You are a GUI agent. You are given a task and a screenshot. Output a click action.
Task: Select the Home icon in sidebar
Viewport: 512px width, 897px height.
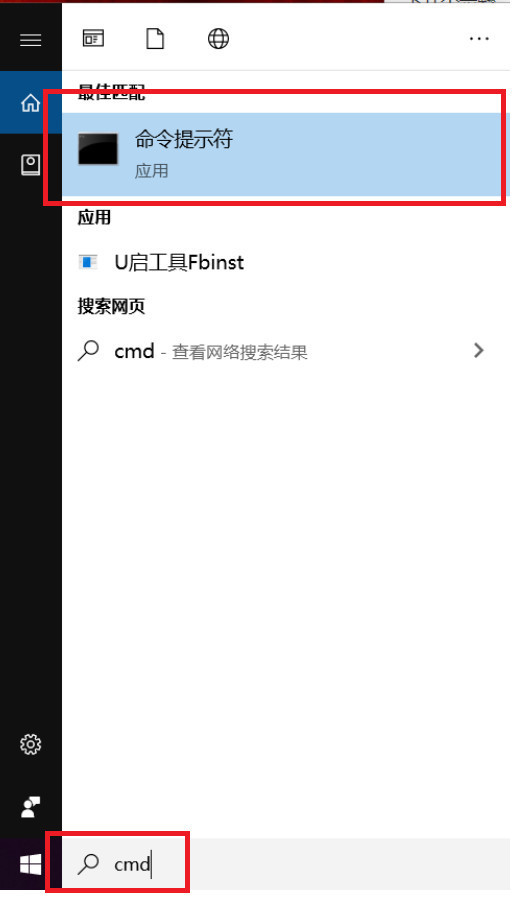click(x=30, y=103)
